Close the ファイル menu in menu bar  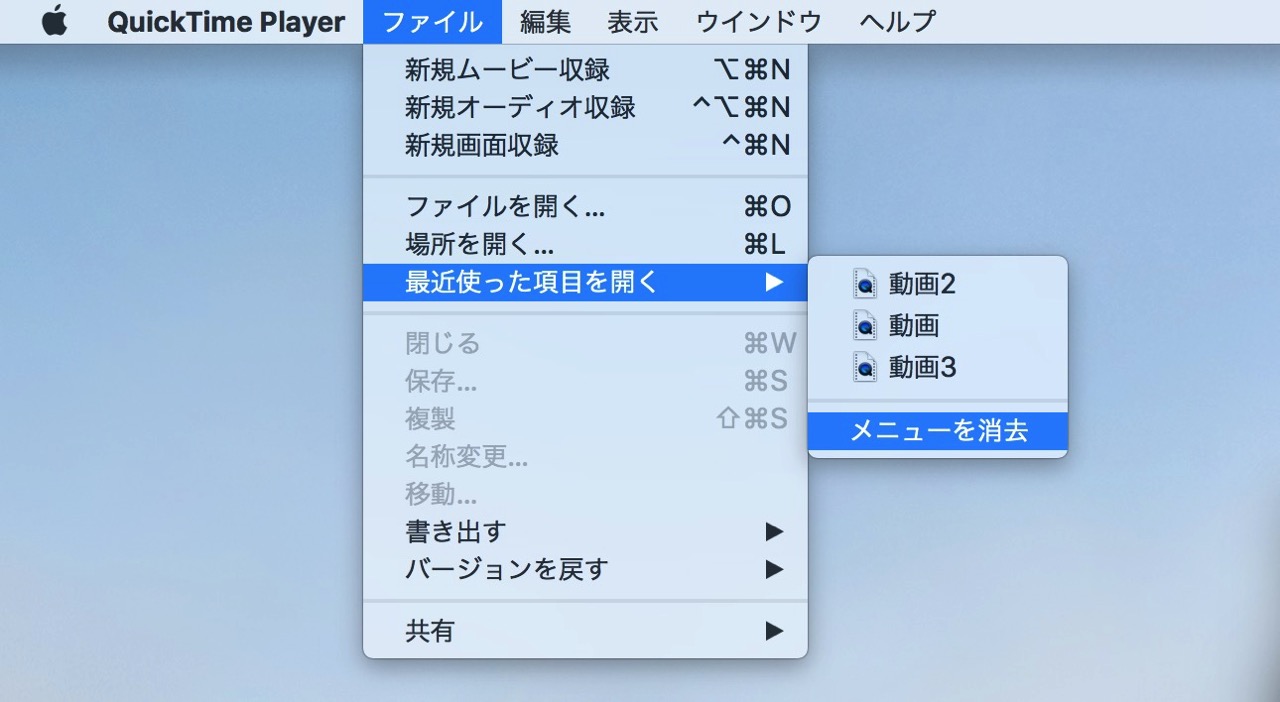[x=432, y=21]
